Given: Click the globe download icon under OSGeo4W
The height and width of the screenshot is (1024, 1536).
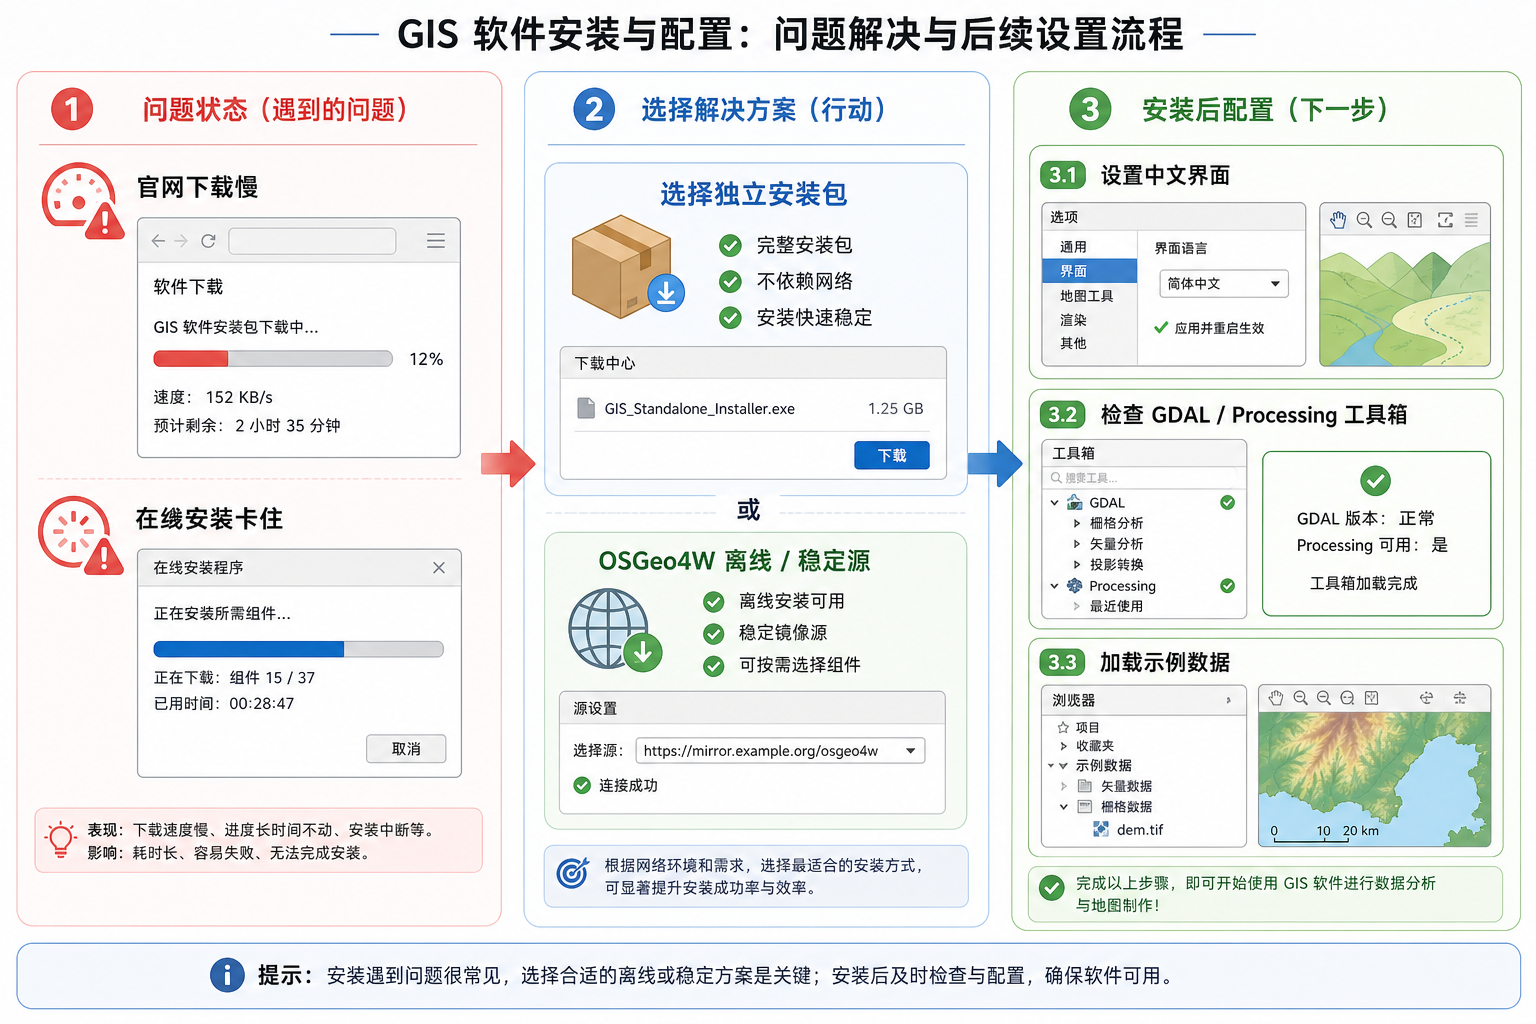Looking at the screenshot, I should (x=615, y=630).
